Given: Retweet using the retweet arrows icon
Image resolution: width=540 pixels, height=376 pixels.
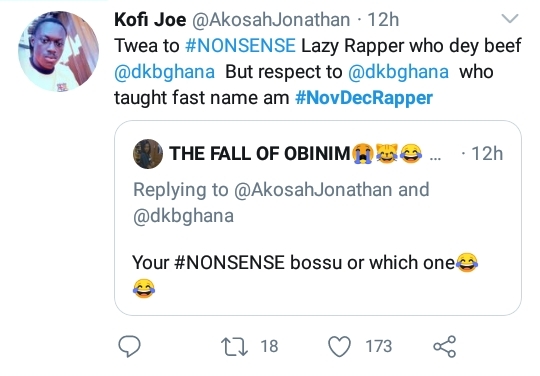Looking at the screenshot, I should [x=234, y=346].
